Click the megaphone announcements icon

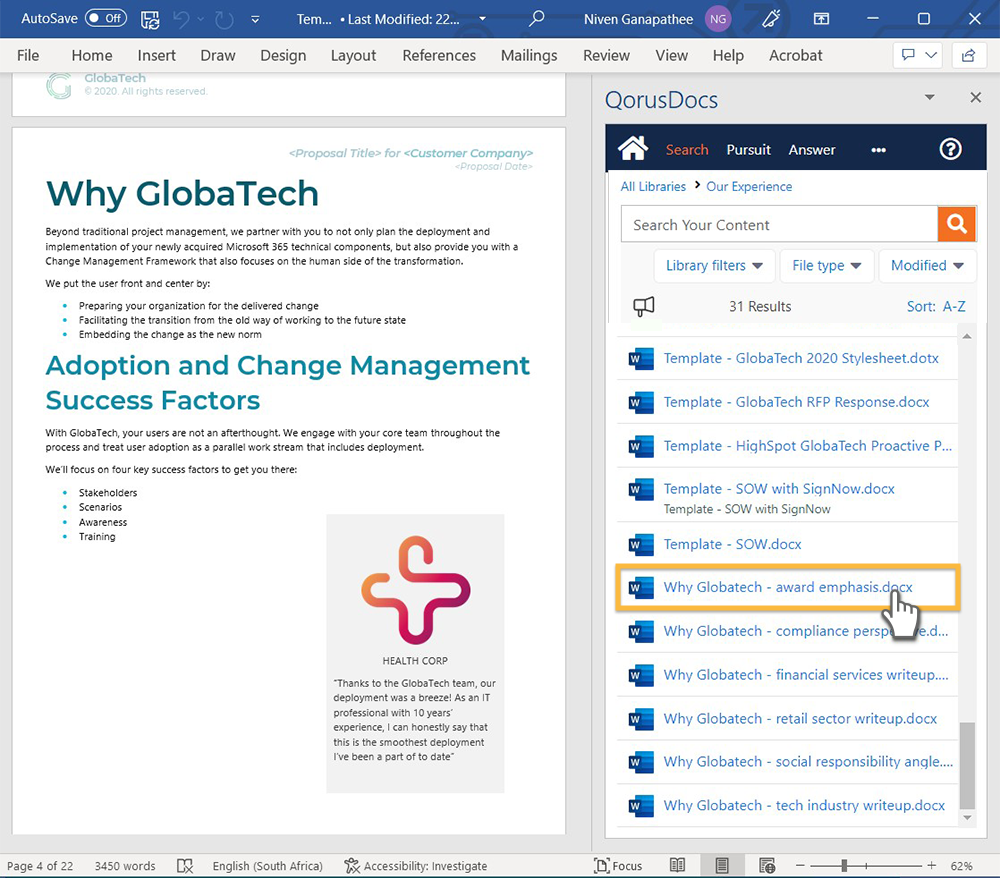pos(644,306)
